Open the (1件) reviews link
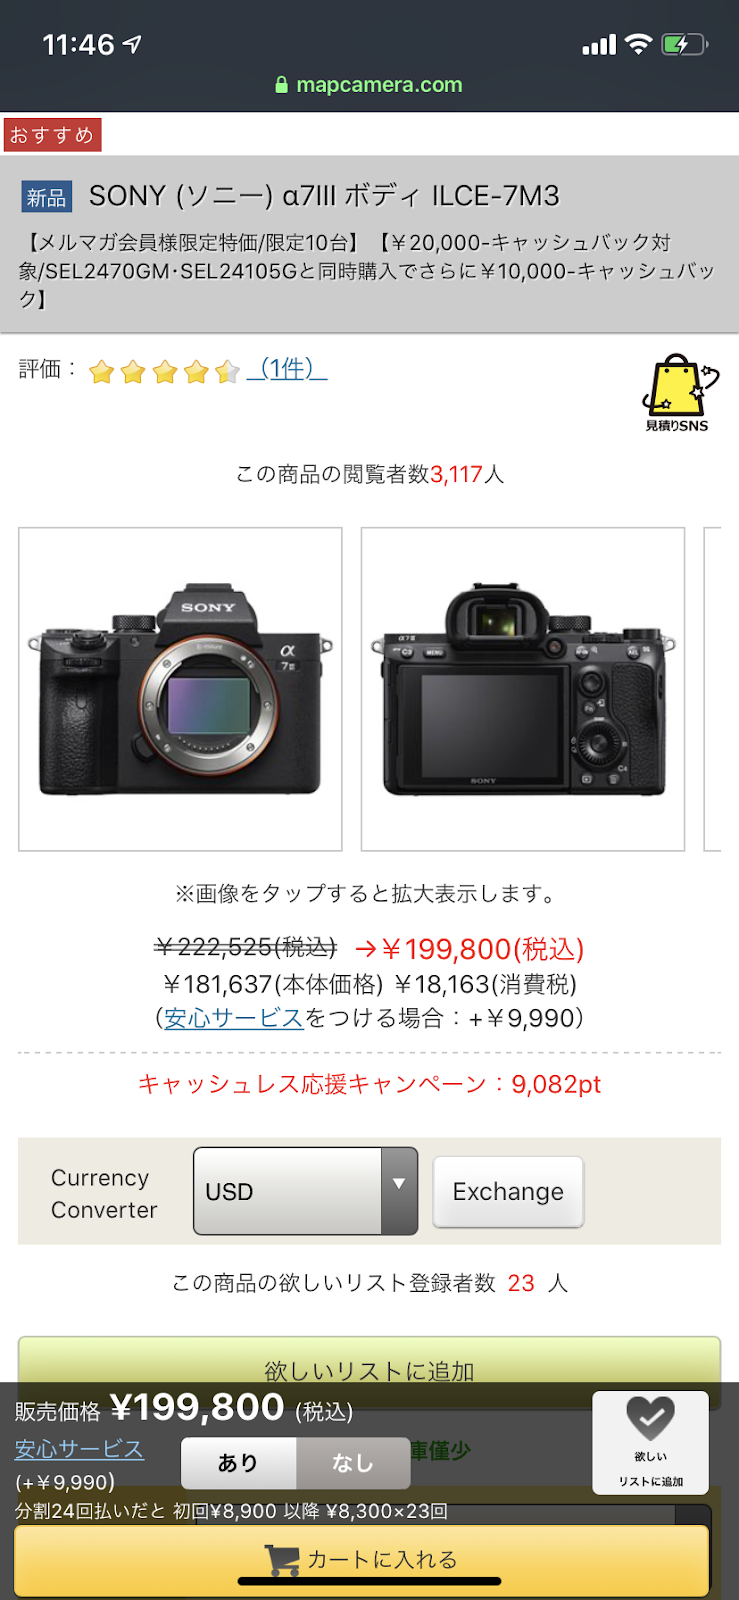Screen dimensions: 739x1600 [287, 369]
